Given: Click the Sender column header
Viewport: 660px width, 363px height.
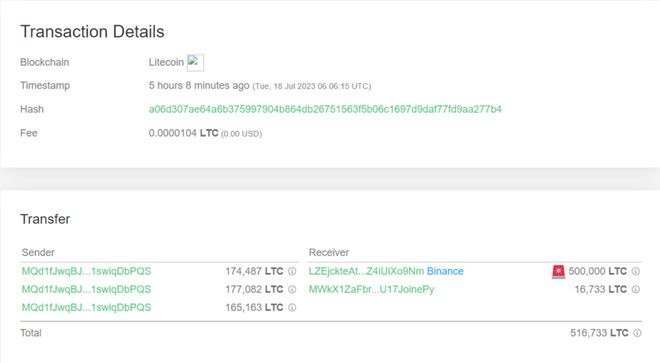Looking at the screenshot, I should point(38,253).
